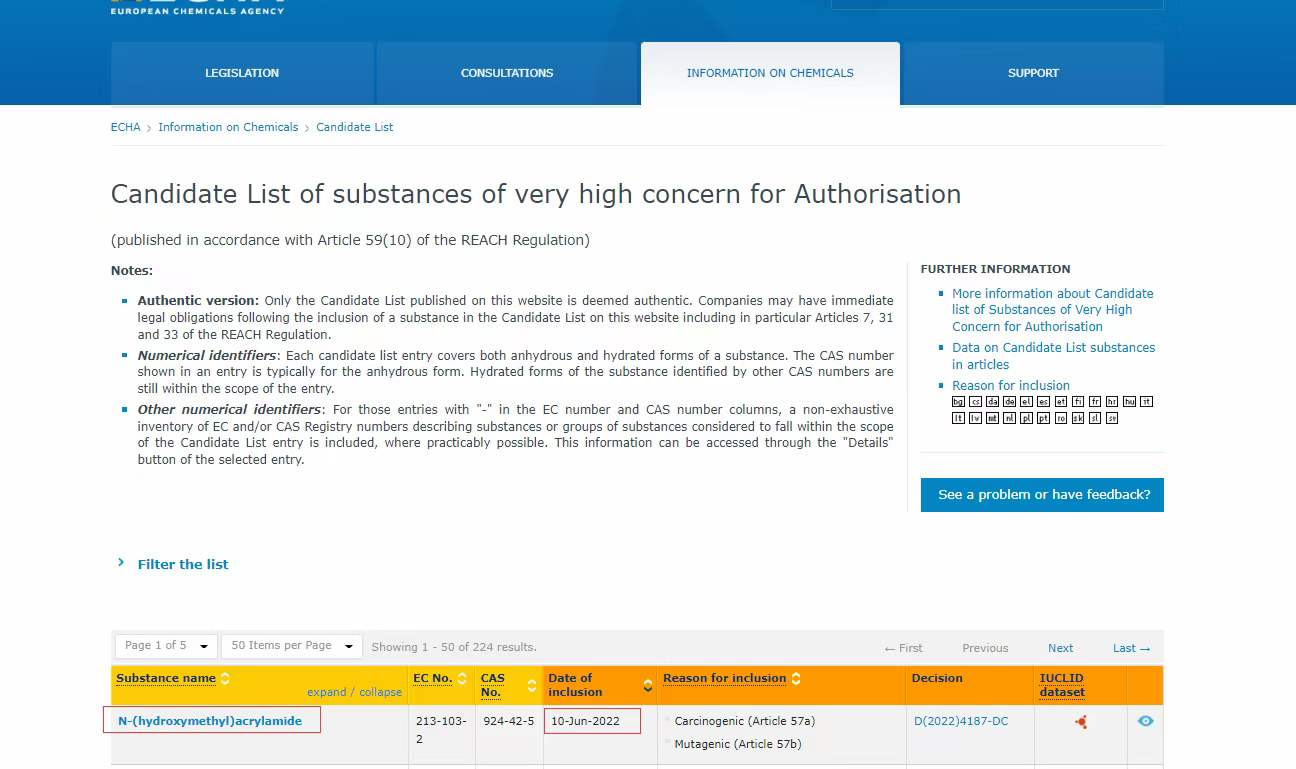The image size is (1296, 769).
Task: Open the IUCLID dataset icon for N-(hydroxymethyl)acrylamide
Action: click(1080, 721)
